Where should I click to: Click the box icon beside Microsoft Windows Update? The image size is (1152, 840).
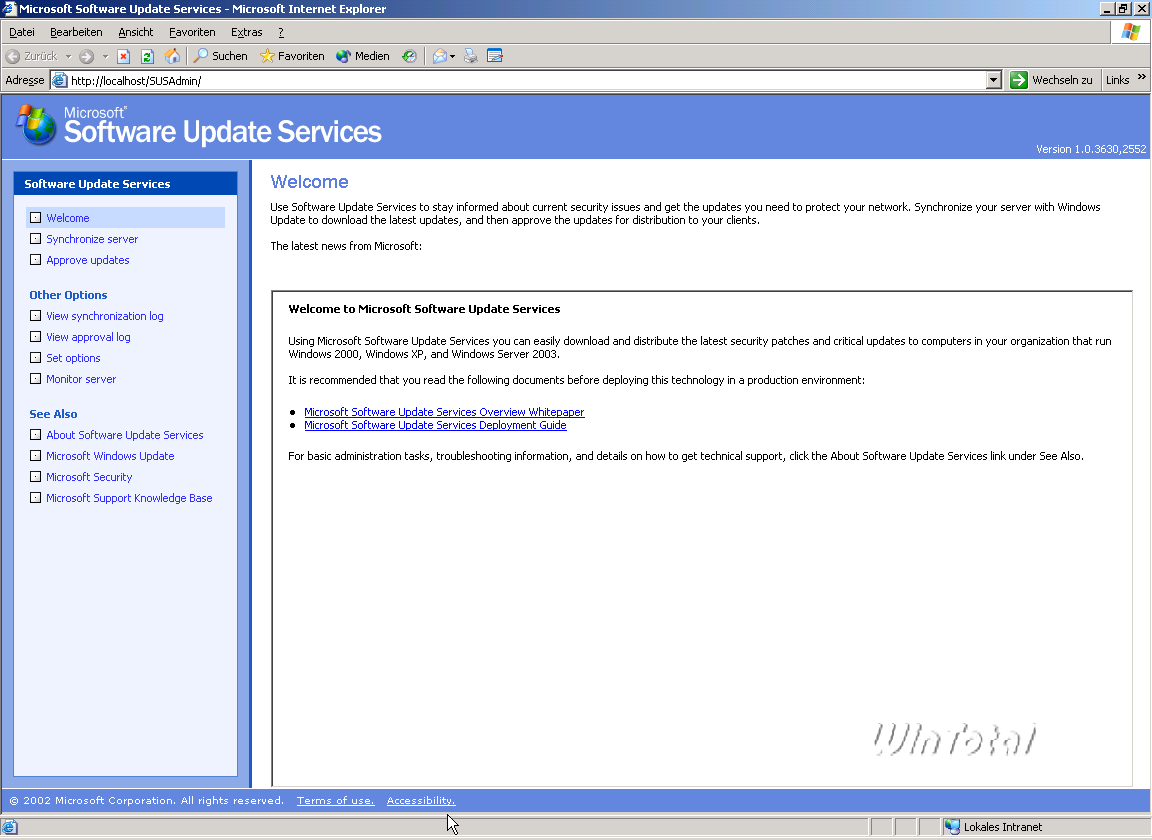click(35, 456)
